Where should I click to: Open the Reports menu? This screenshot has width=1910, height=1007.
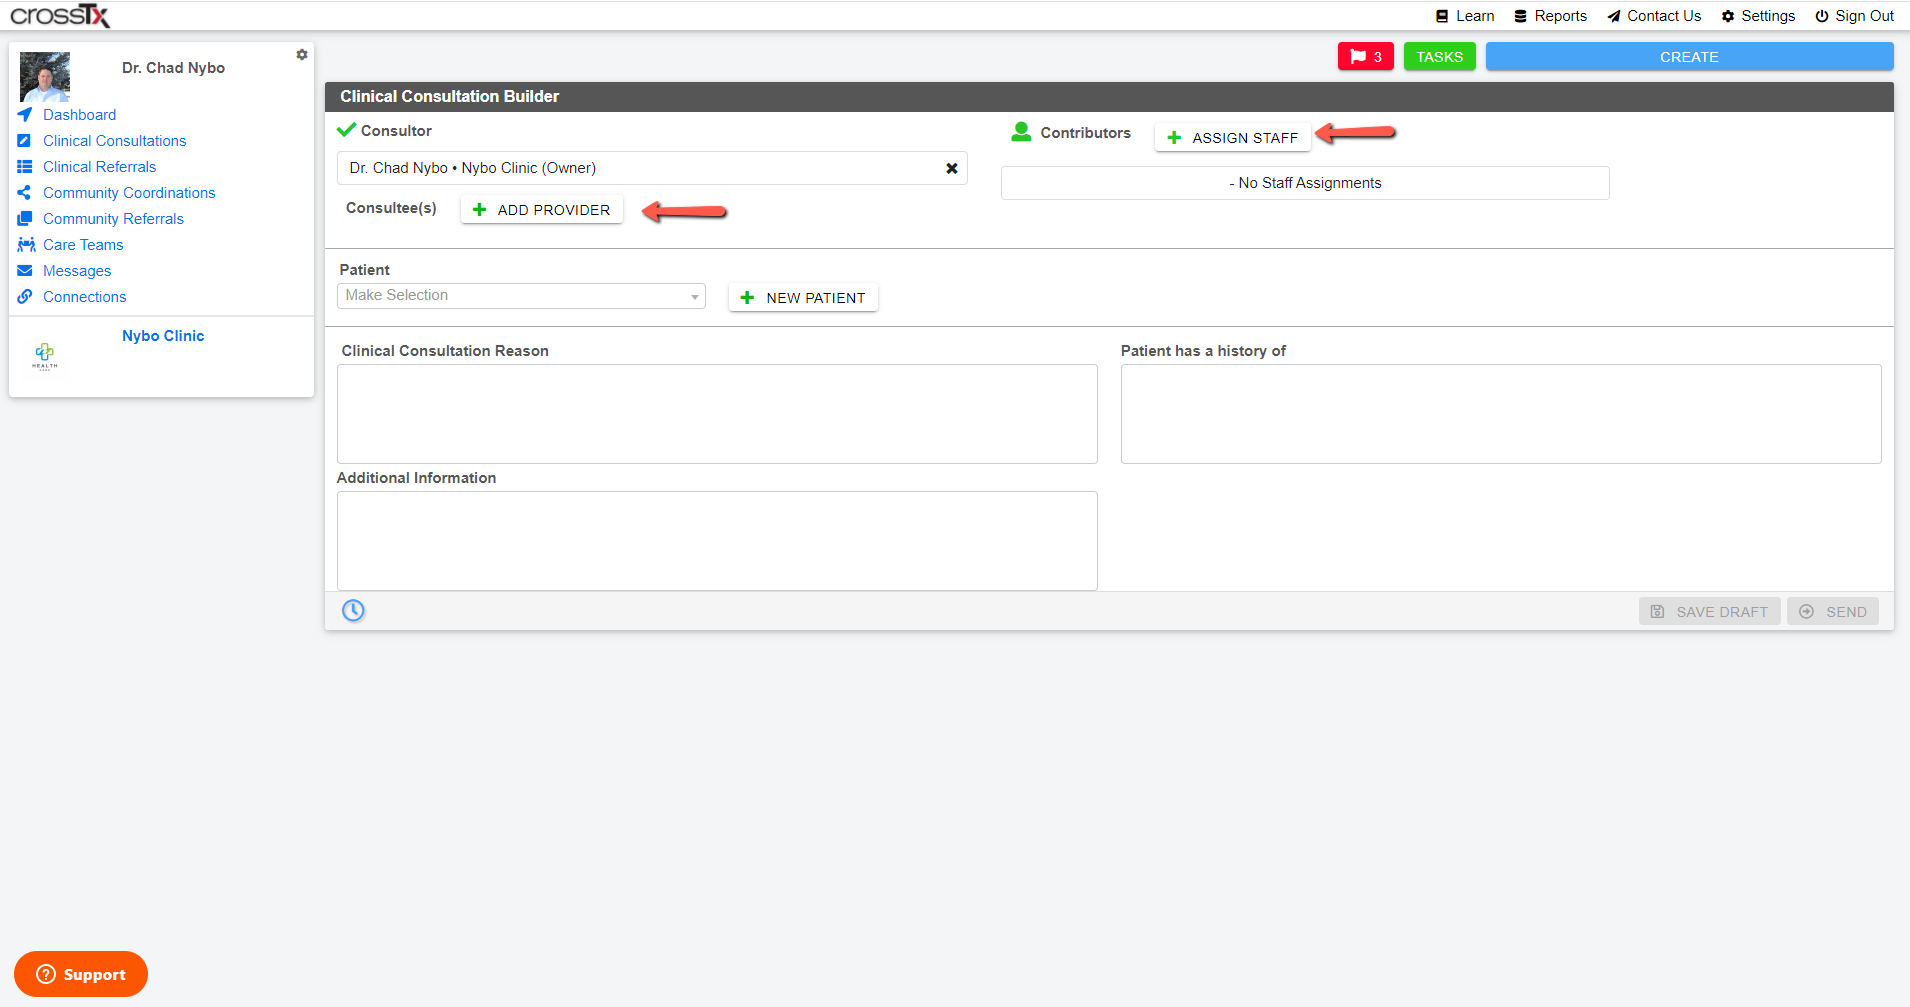(1550, 16)
